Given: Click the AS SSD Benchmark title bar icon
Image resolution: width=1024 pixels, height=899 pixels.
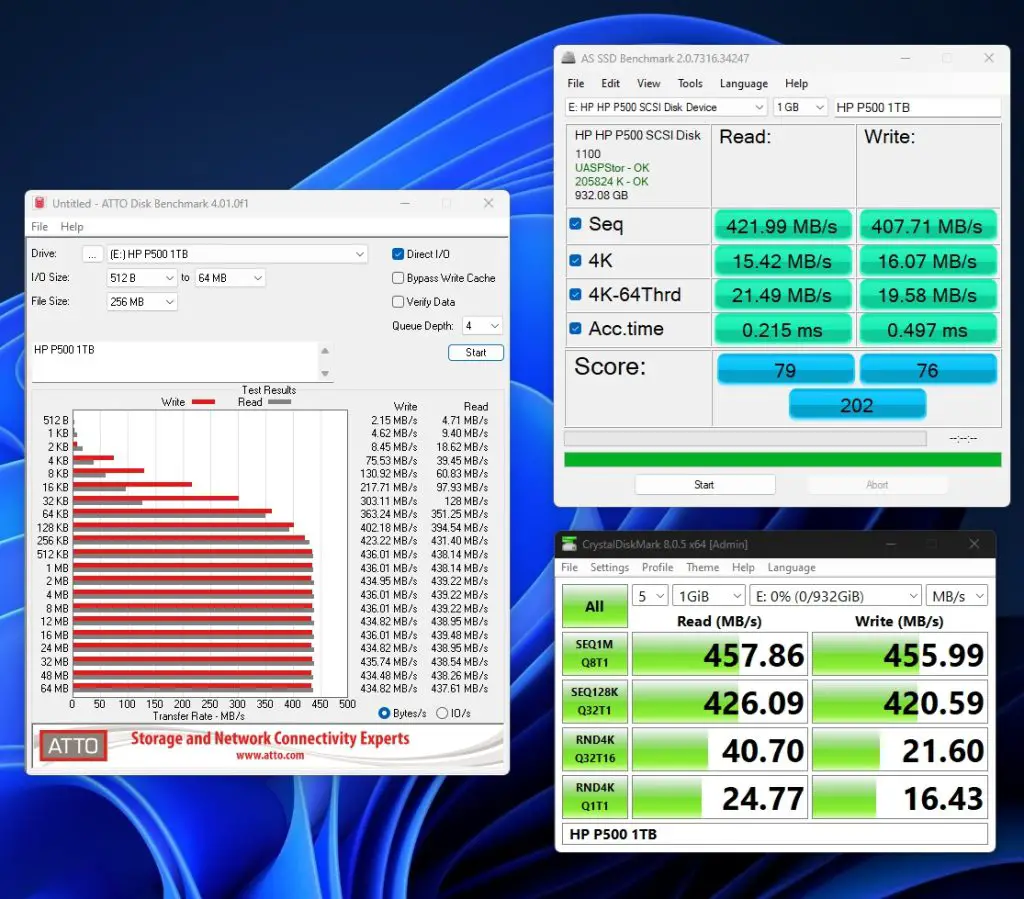Looking at the screenshot, I should click(x=568, y=58).
